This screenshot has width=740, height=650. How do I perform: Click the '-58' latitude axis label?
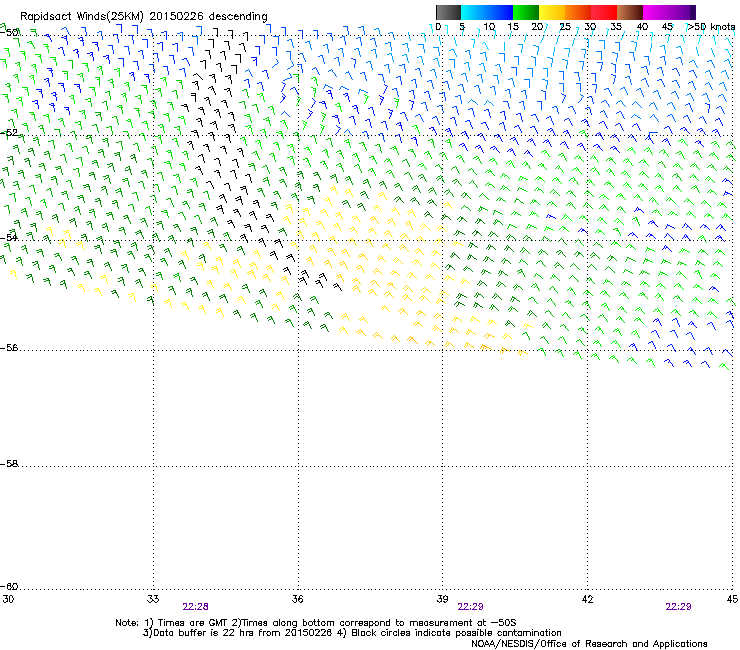(x=9, y=464)
